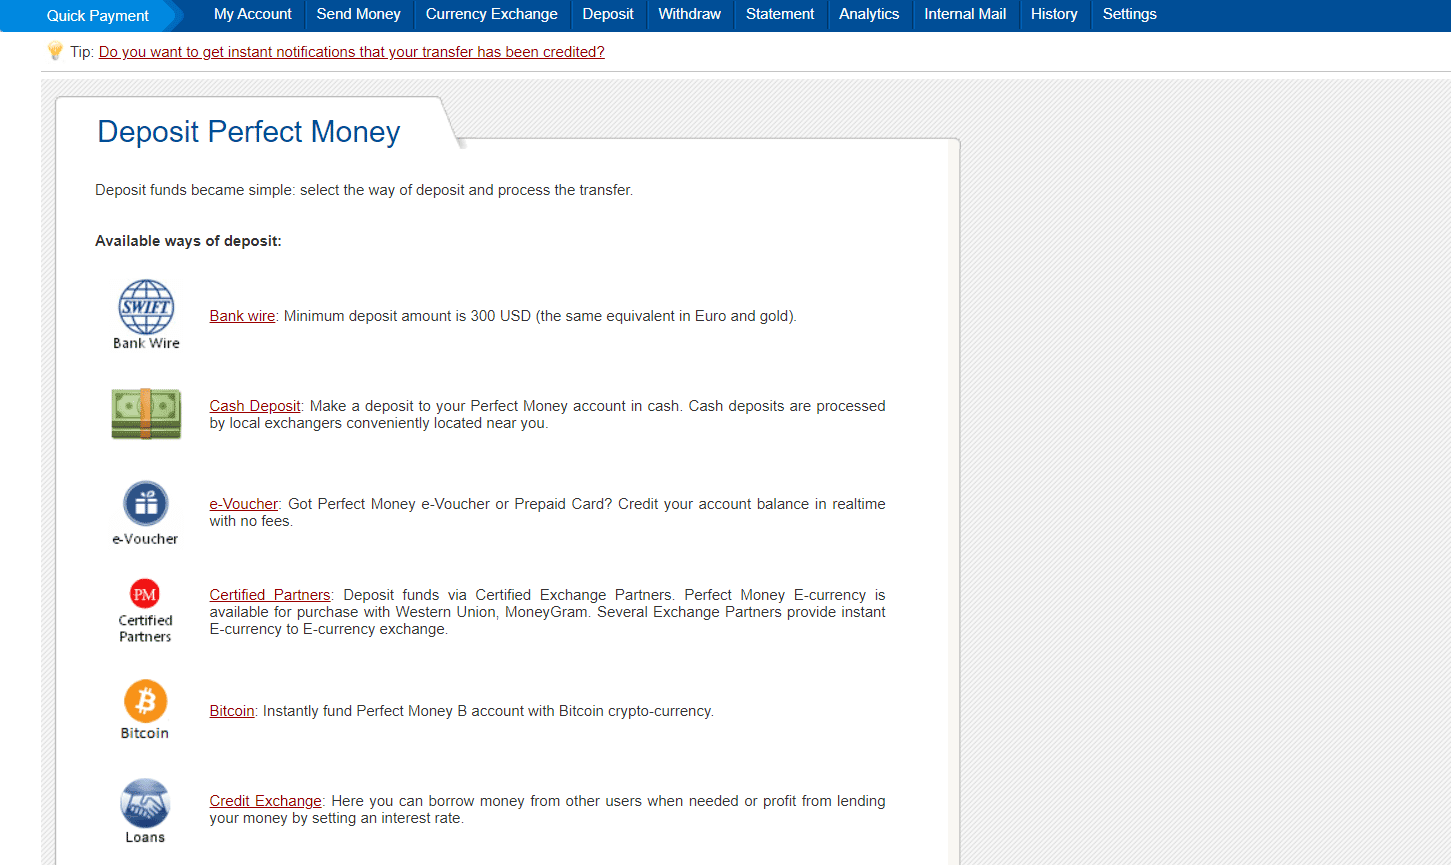
Task: Choose the orange Bitcoin icon
Action: coord(146,701)
